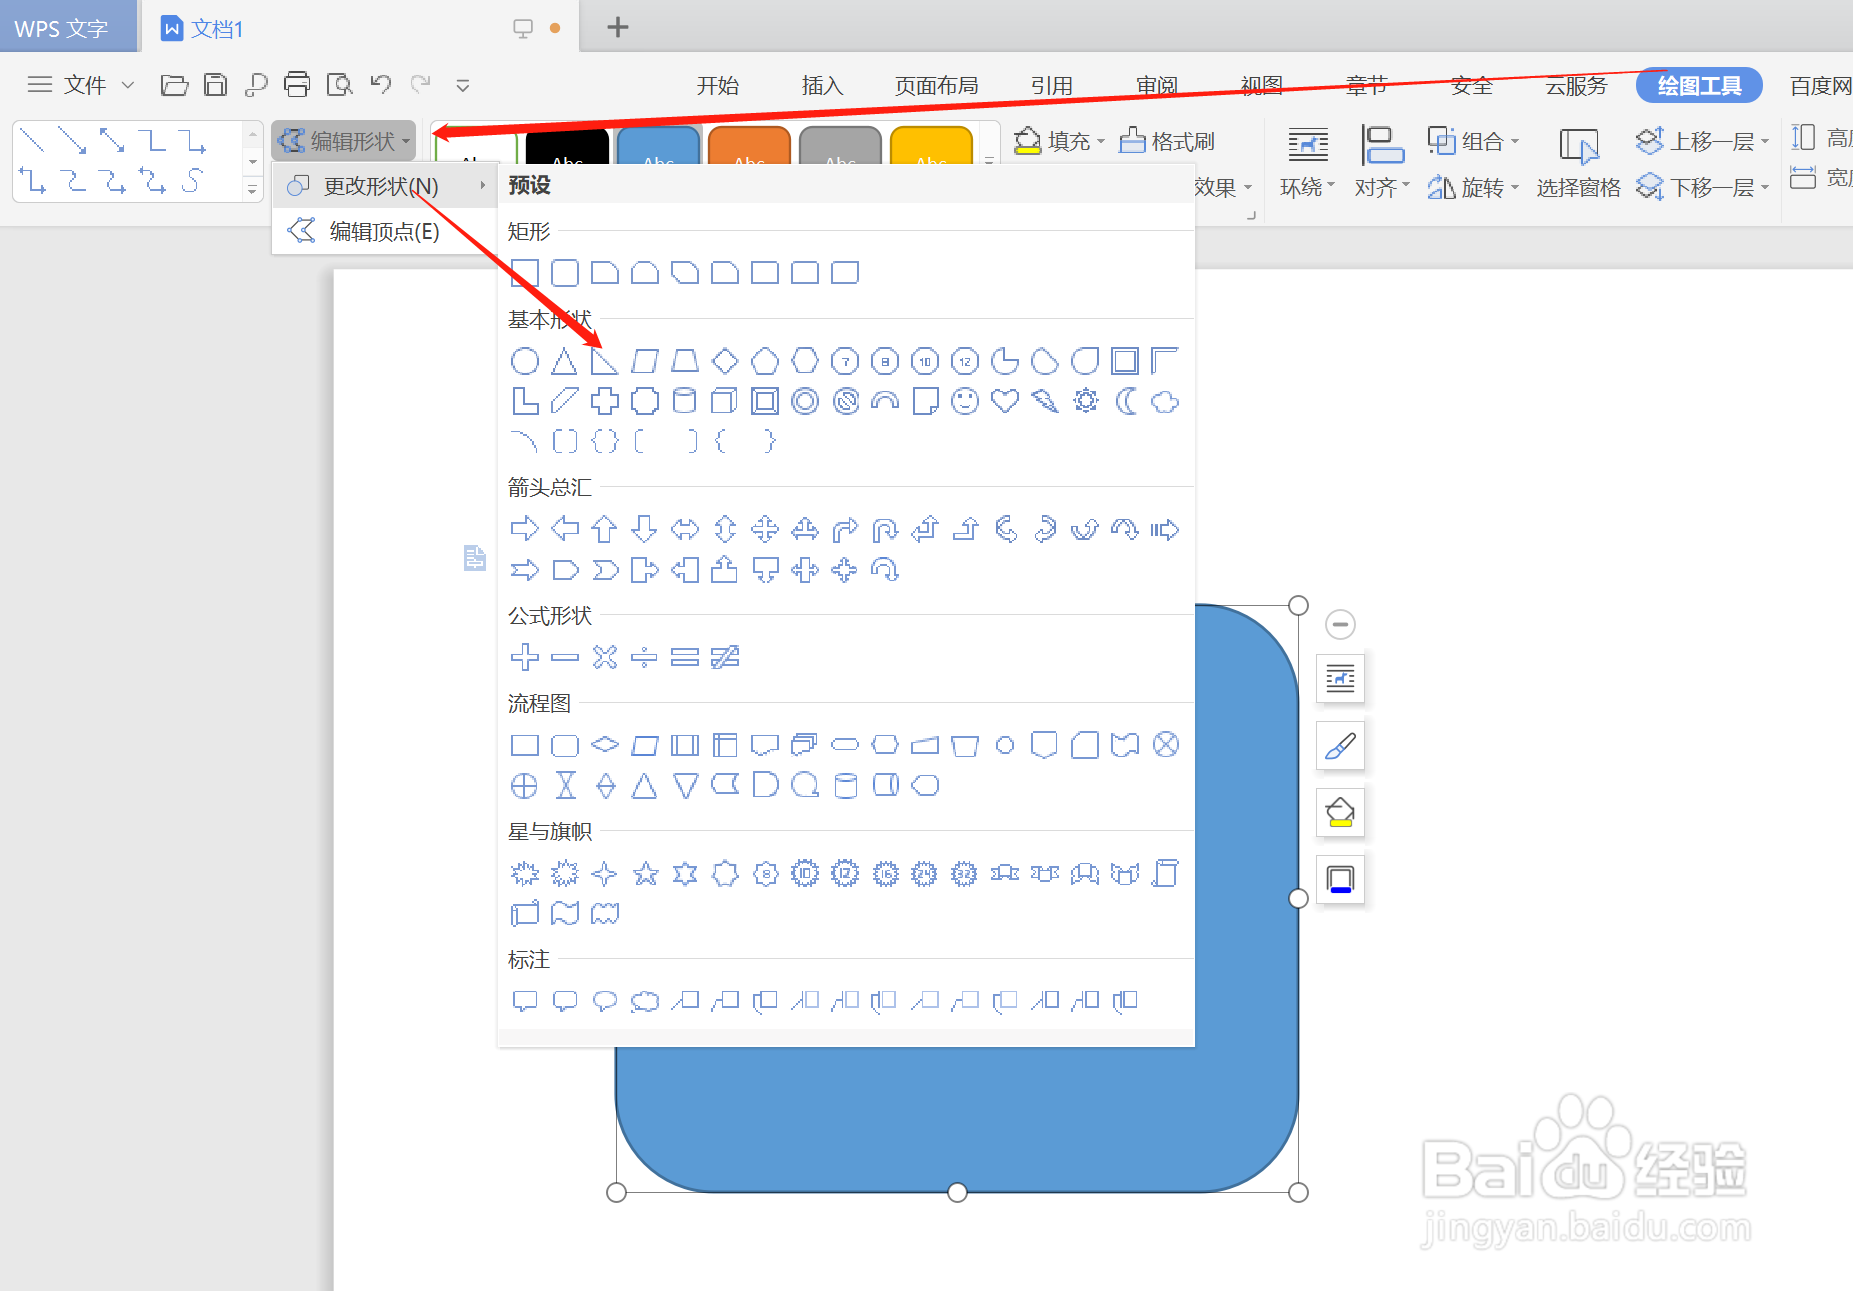Image resolution: width=1853 pixels, height=1291 pixels.
Task: Select the Drawing Tools tab
Action: pos(1699,86)
